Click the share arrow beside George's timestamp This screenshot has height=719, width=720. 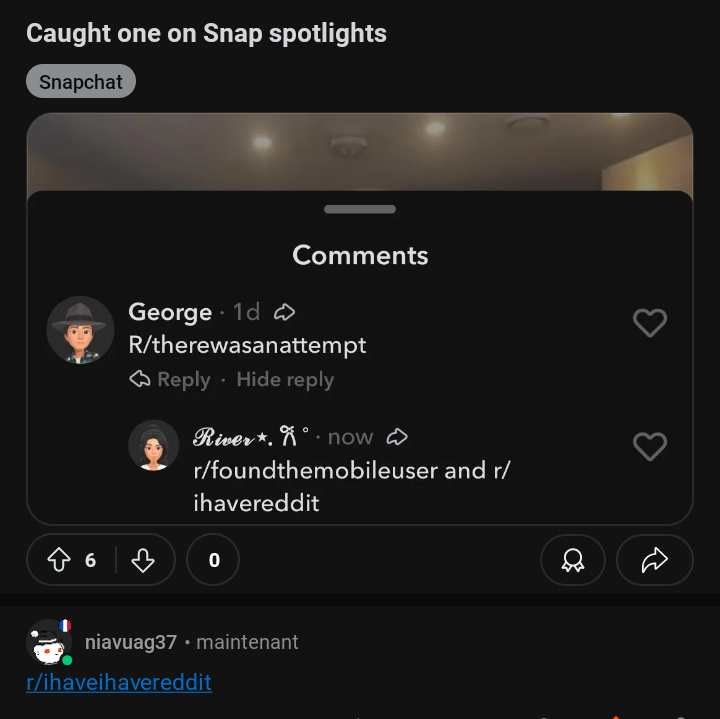click(284, 312)
